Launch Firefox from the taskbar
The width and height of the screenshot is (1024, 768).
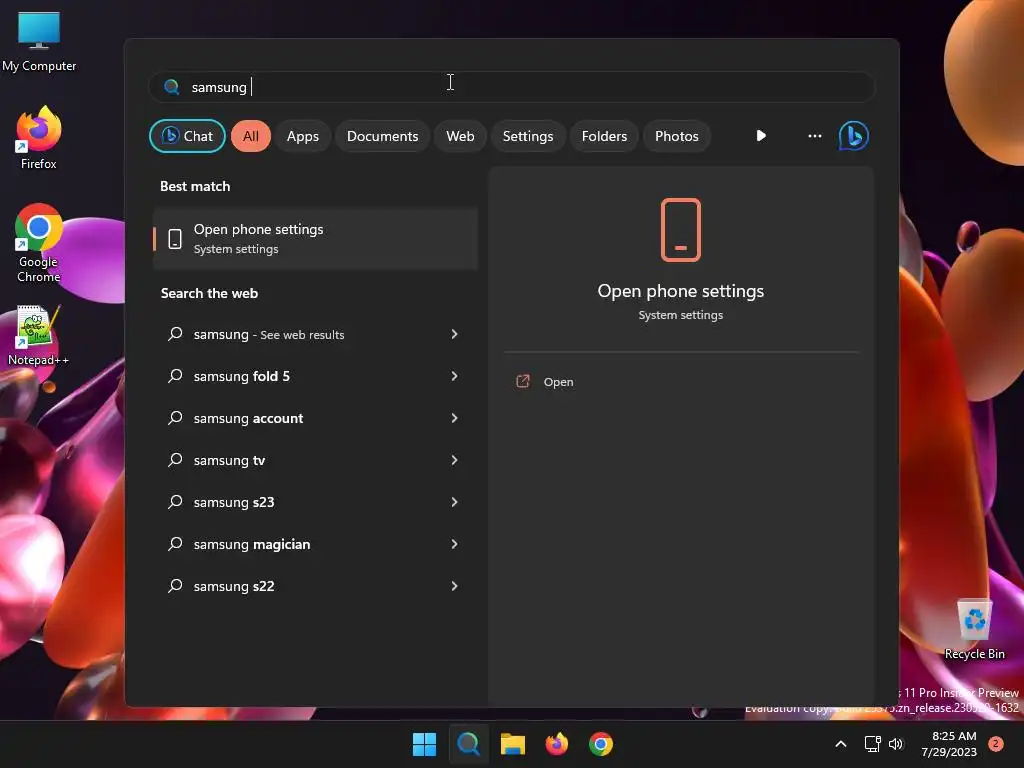[x=556, y=744]
